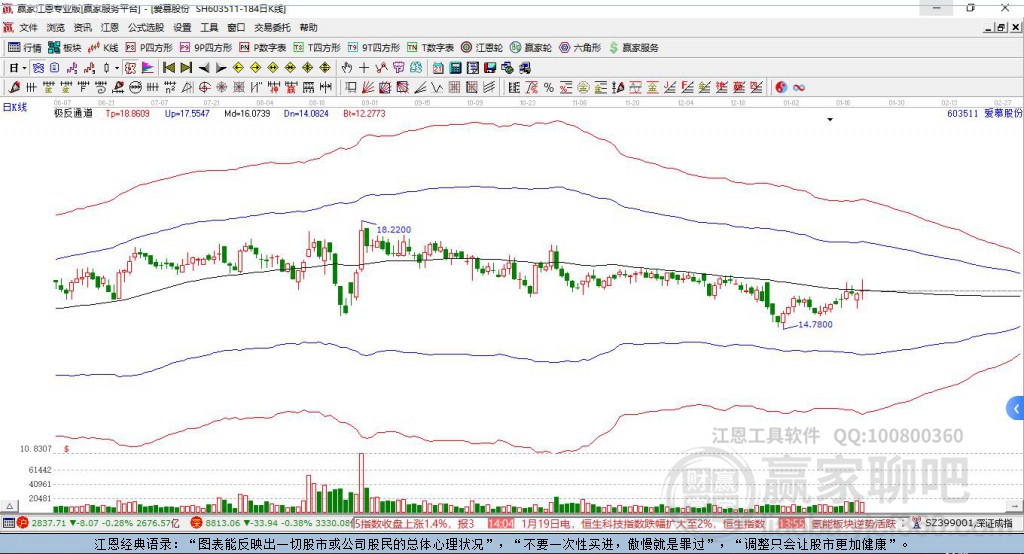Screen dimensions: 1024x554
Task: Toggle the boxed red chart icon
Action: pyautogui.click(x=131, y=68)
